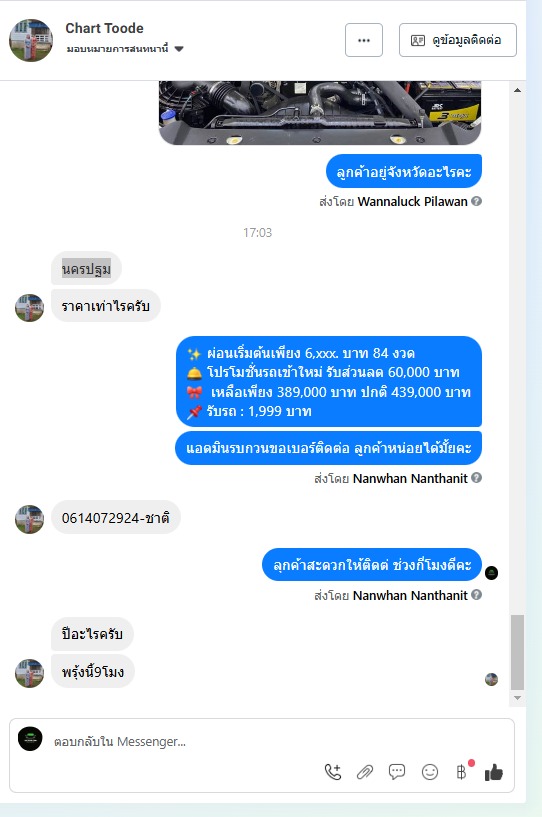Click the chat scrollbar thumb

point(517,652)
